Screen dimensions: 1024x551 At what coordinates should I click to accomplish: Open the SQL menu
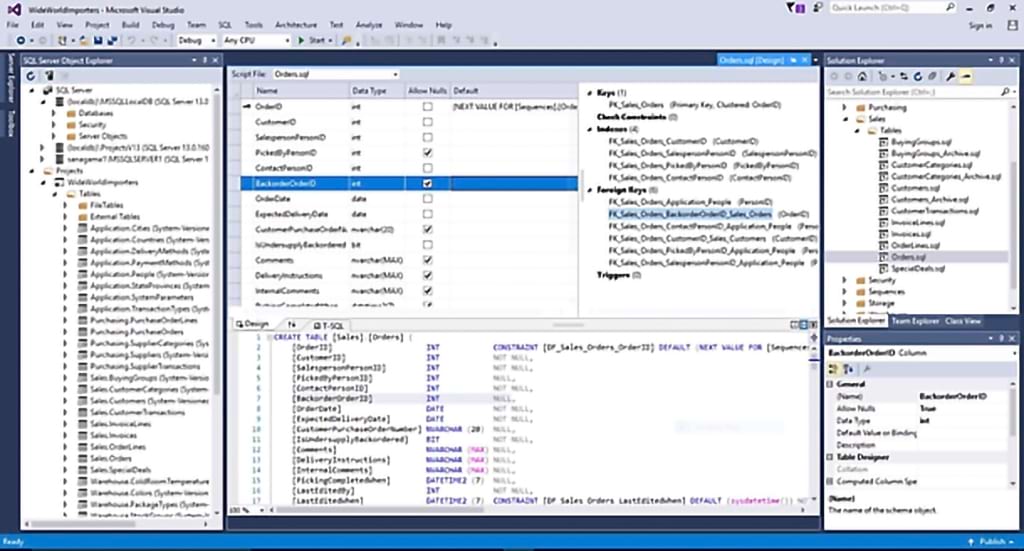point(225,25)
